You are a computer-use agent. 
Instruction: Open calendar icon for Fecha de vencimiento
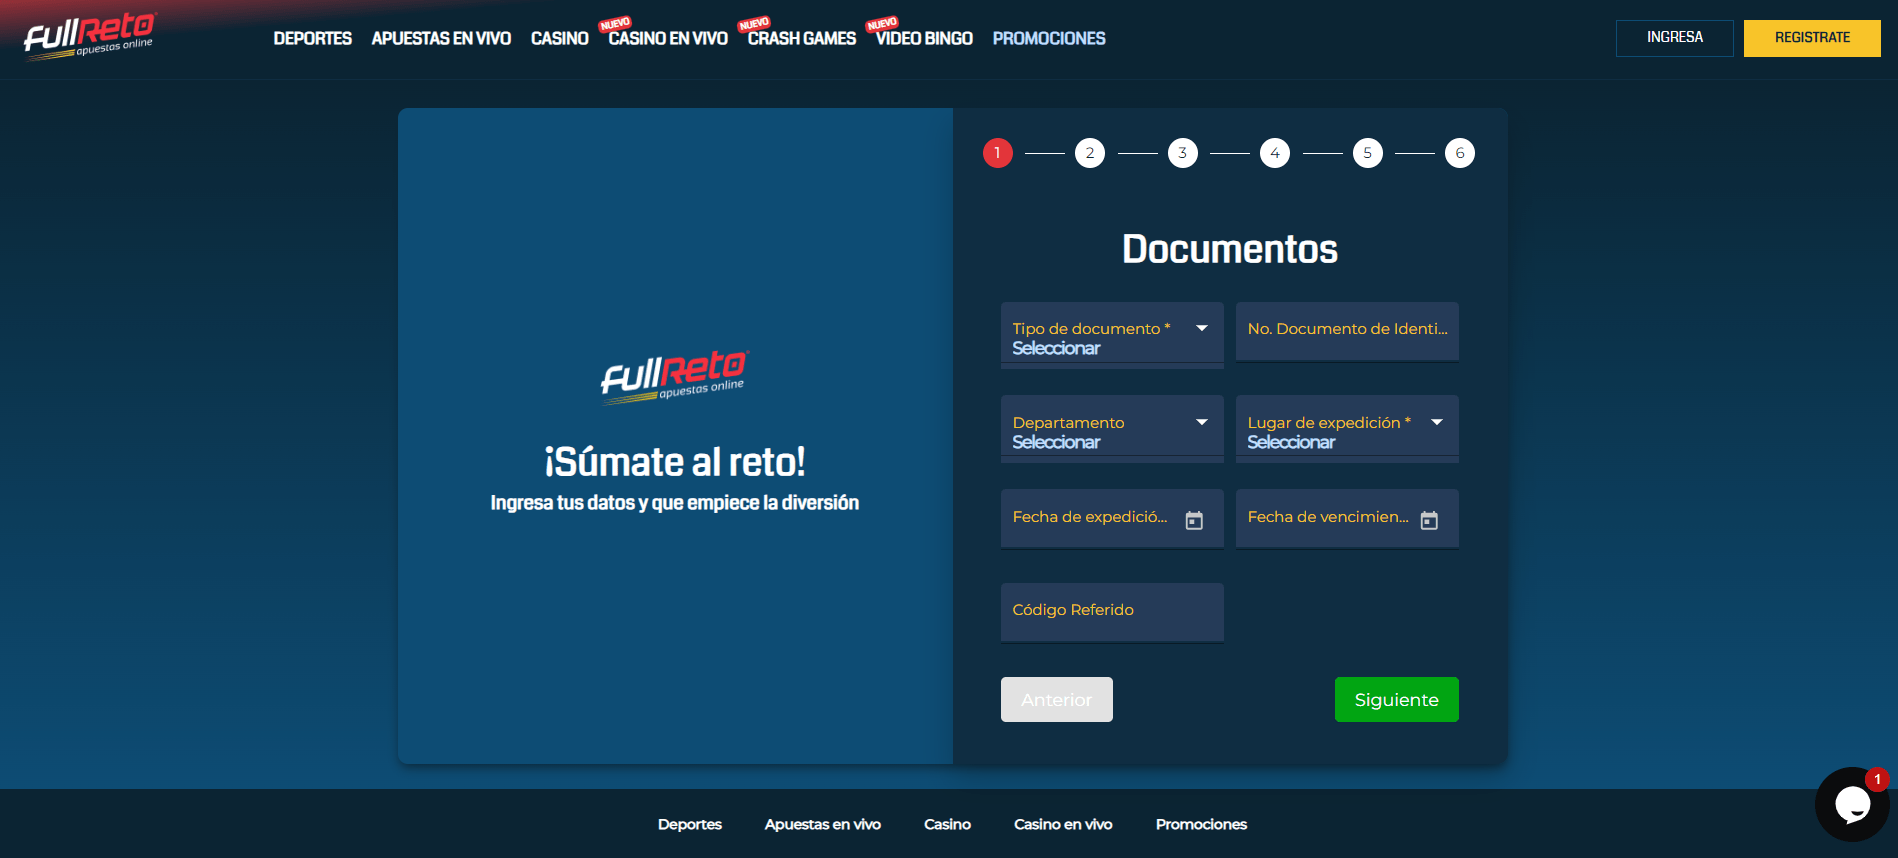click(x=1429, y=520)
